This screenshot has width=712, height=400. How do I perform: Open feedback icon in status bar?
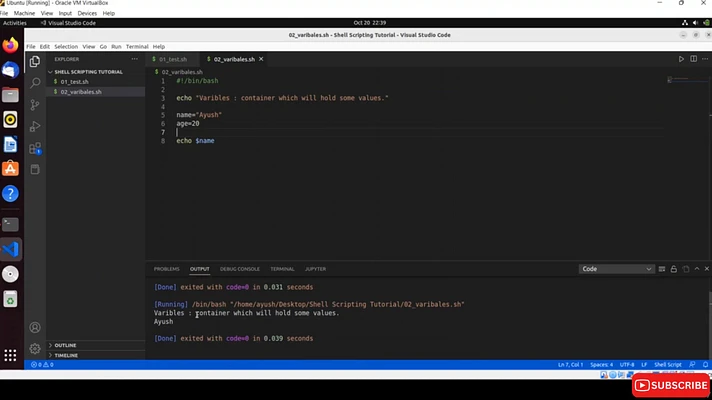[692, 365]
